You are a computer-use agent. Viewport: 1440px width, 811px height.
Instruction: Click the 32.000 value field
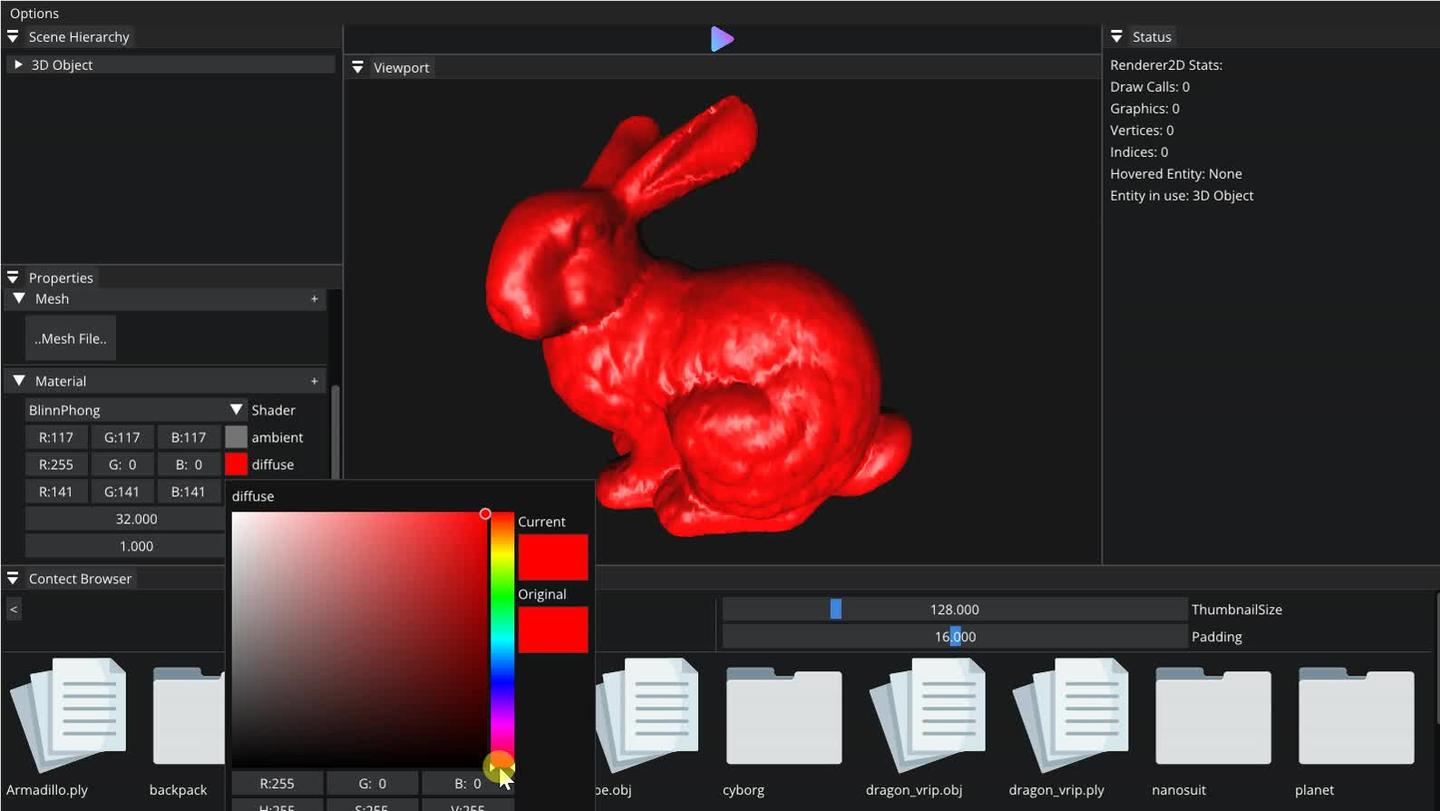pyautogui.click(x=125, y=518)
